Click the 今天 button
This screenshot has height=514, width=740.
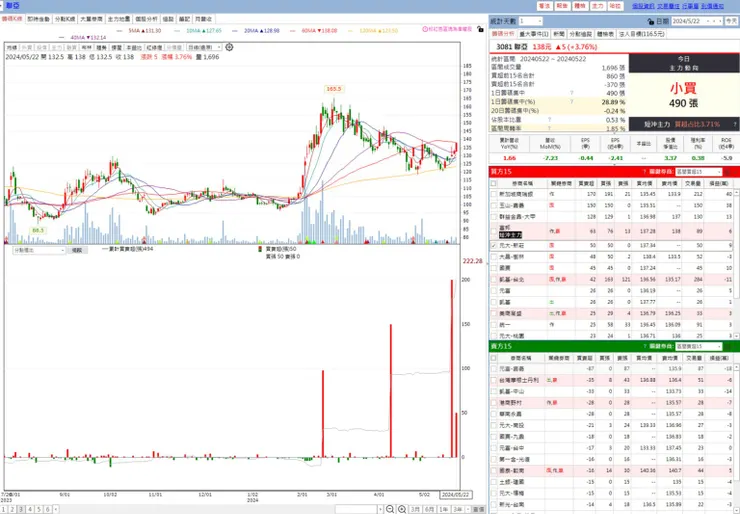(731, 21)
